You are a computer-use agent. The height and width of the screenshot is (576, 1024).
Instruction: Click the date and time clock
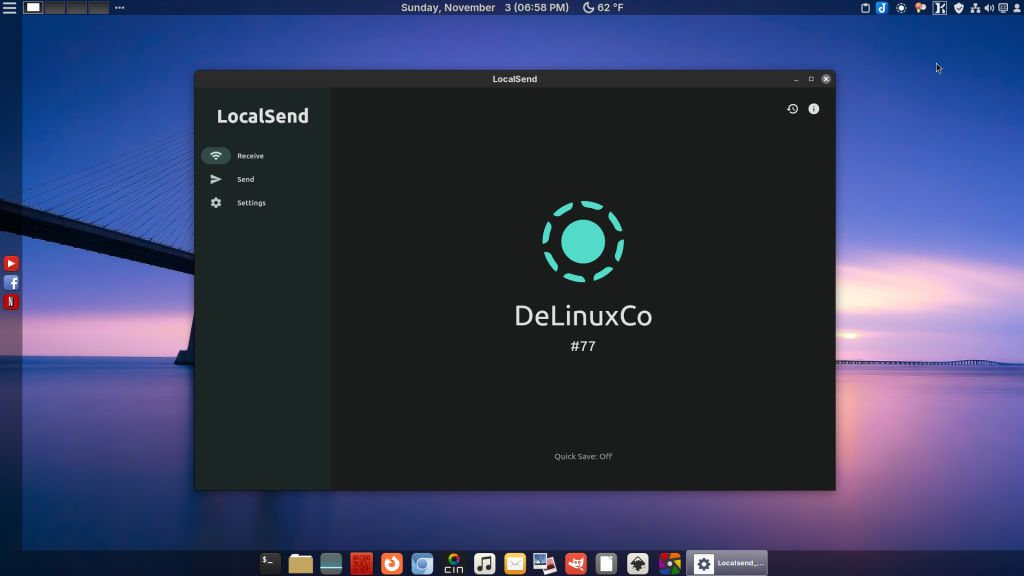tap(485, 8)
